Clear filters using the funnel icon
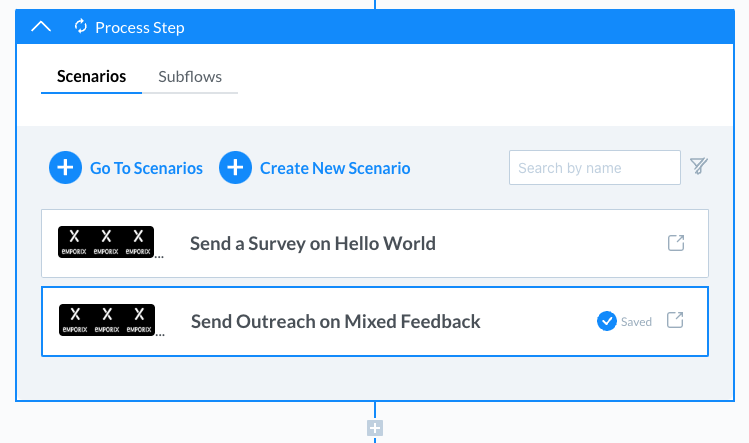 click(x=699, y=166)
